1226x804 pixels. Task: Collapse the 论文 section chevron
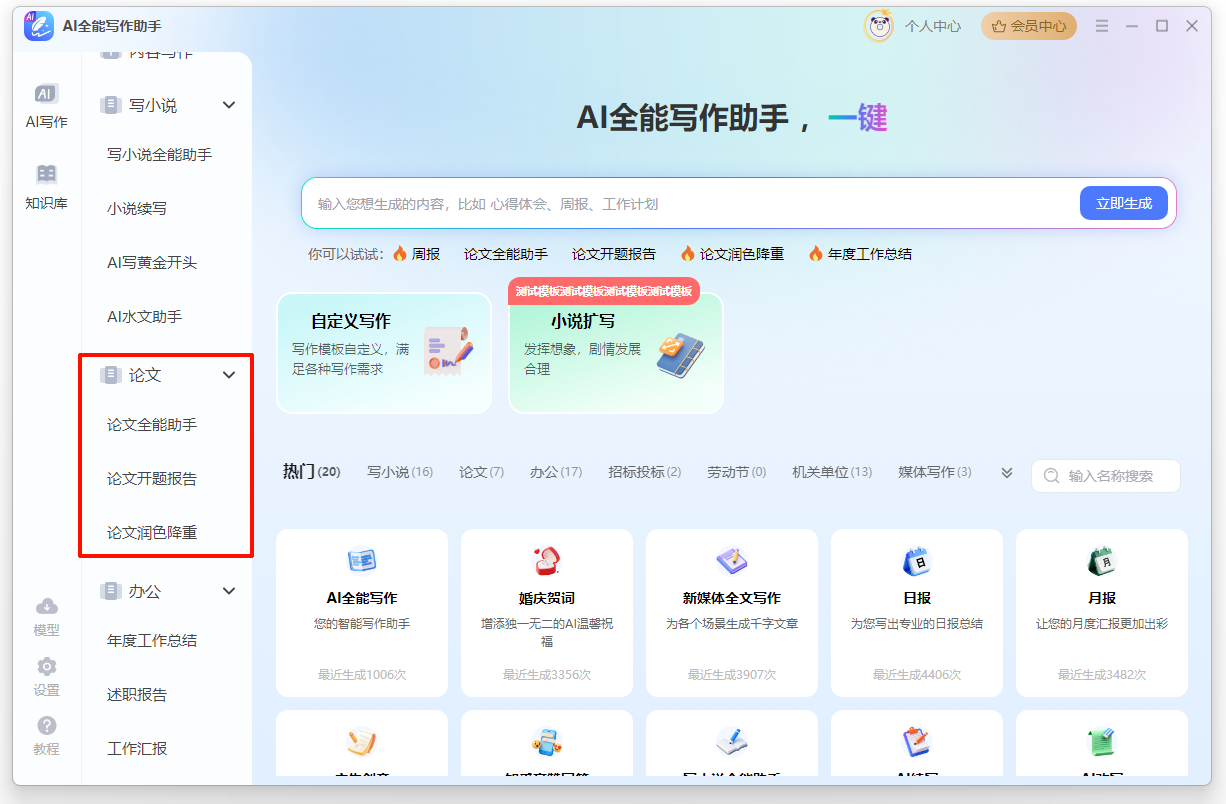229,375
